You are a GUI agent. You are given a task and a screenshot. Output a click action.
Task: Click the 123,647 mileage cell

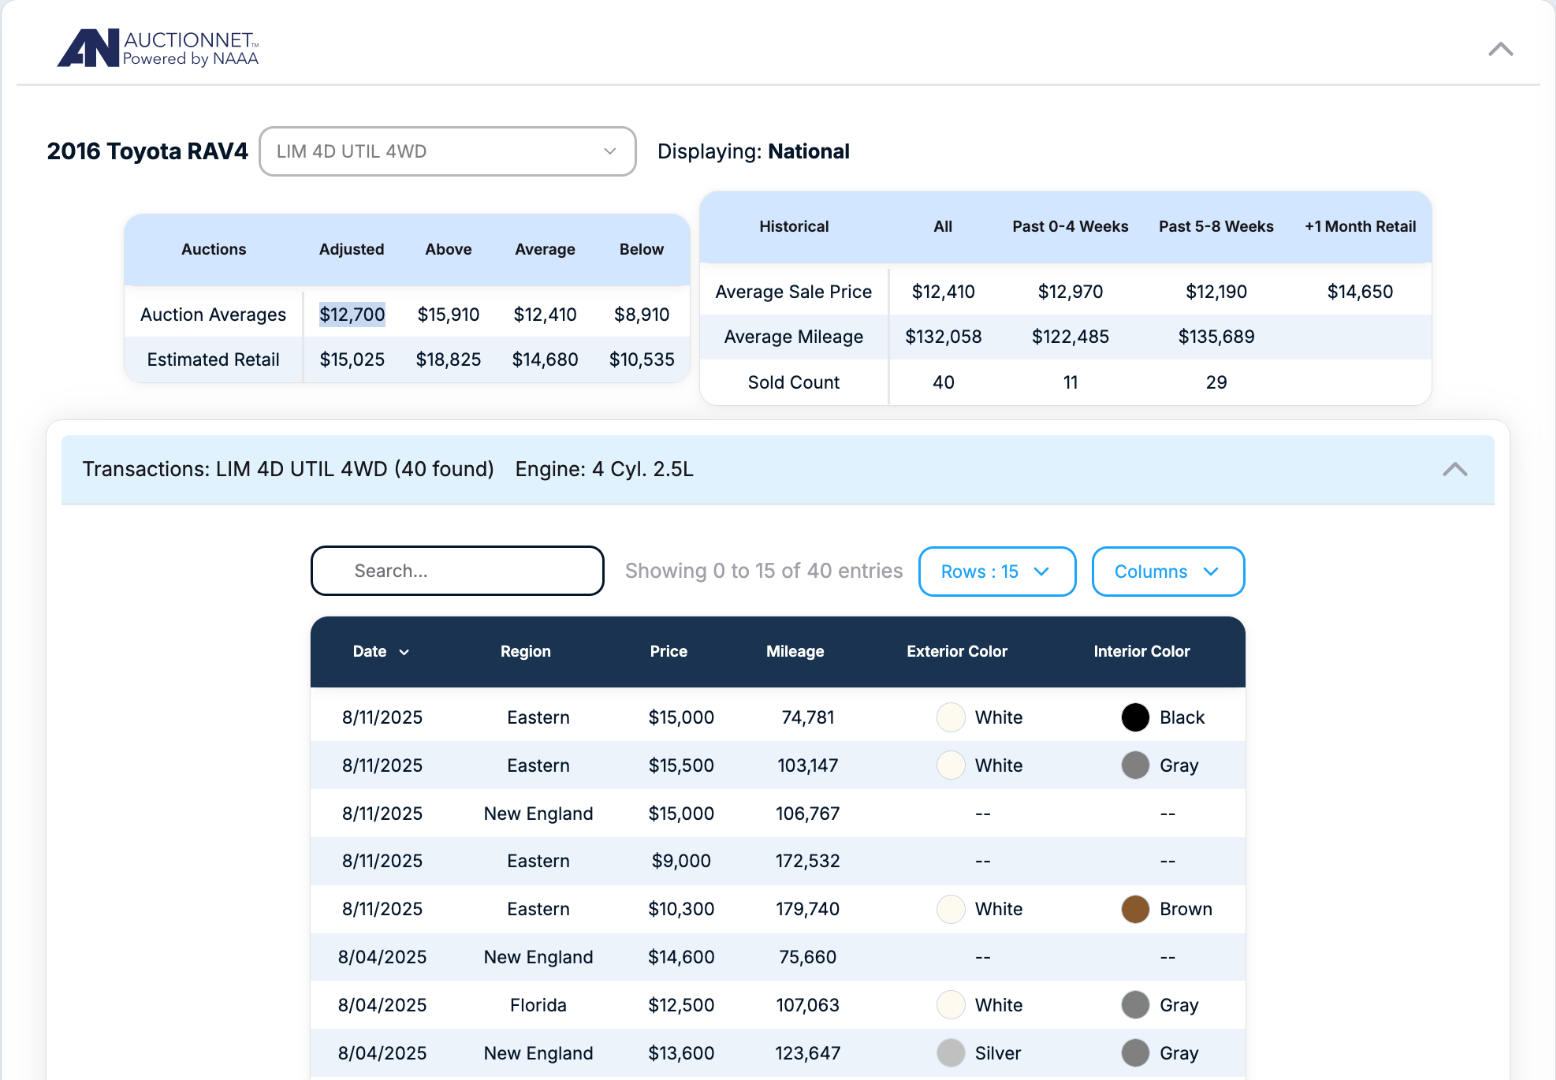pyautogui.click(x=807, y=1053)
